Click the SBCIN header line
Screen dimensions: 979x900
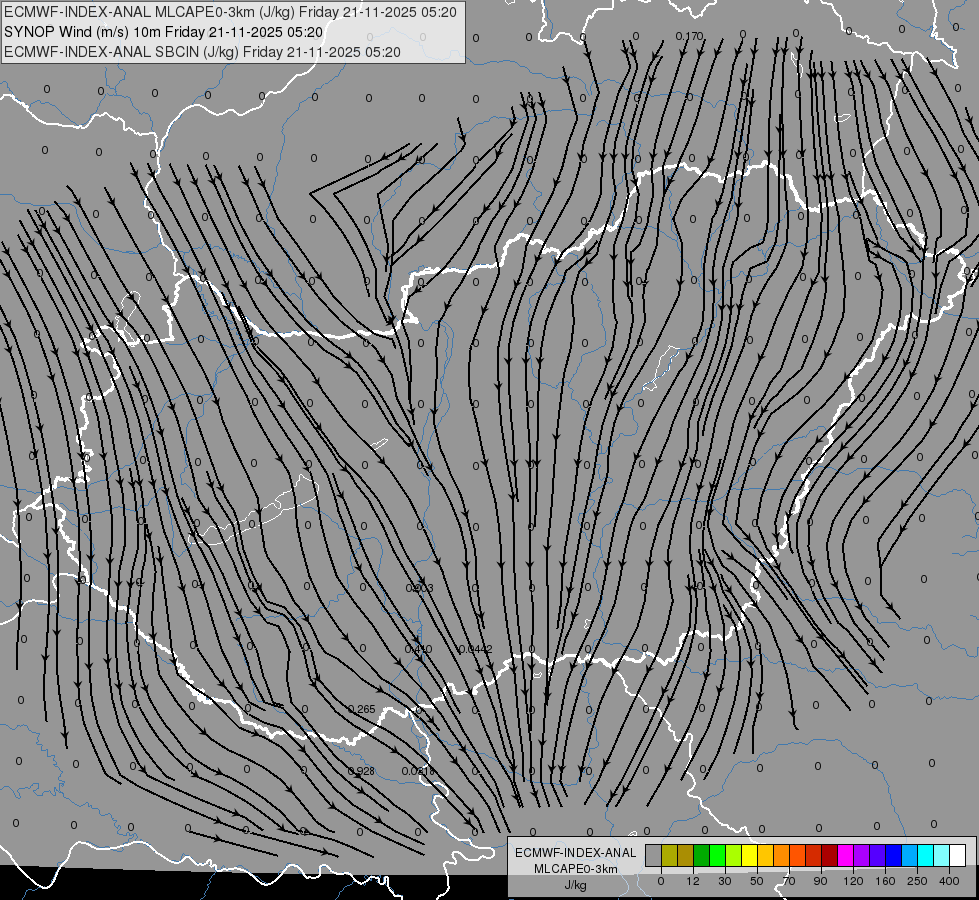tap(202, 52)
